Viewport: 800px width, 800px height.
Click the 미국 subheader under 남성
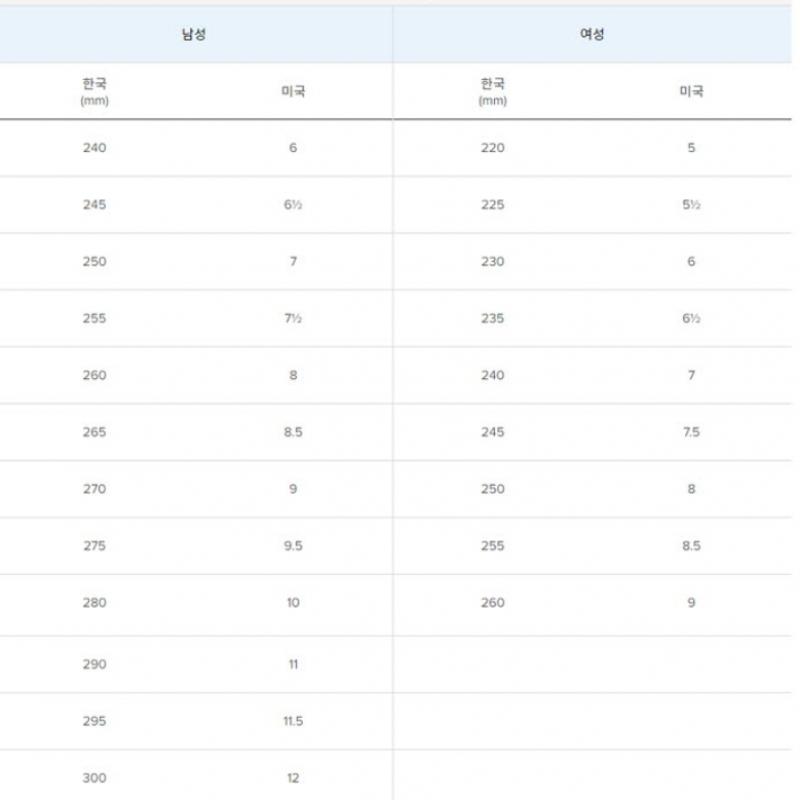tap(293, 91)
